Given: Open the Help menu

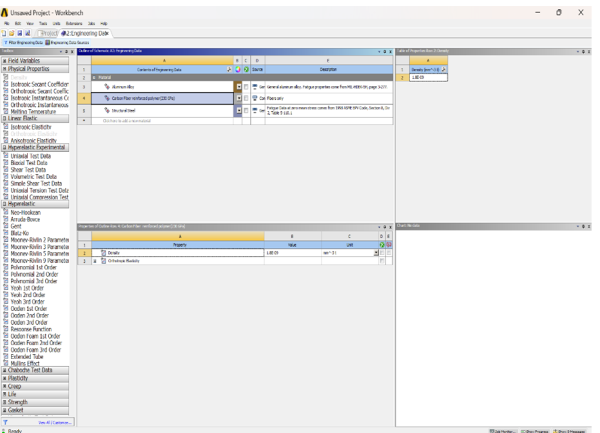Looking at the screenshot, I should coord(104,23).
